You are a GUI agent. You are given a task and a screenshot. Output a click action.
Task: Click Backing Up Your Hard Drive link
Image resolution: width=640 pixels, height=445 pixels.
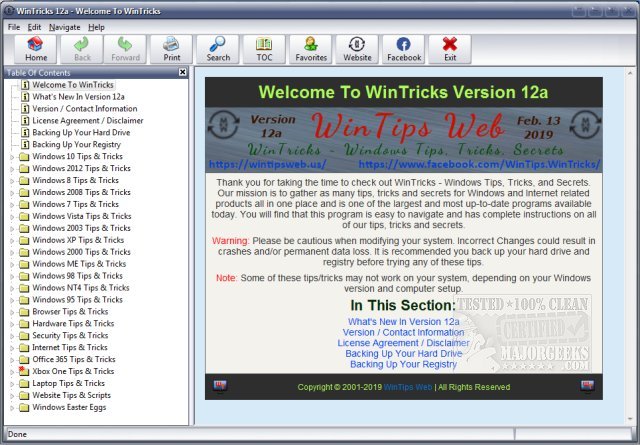tap(403, 354)
